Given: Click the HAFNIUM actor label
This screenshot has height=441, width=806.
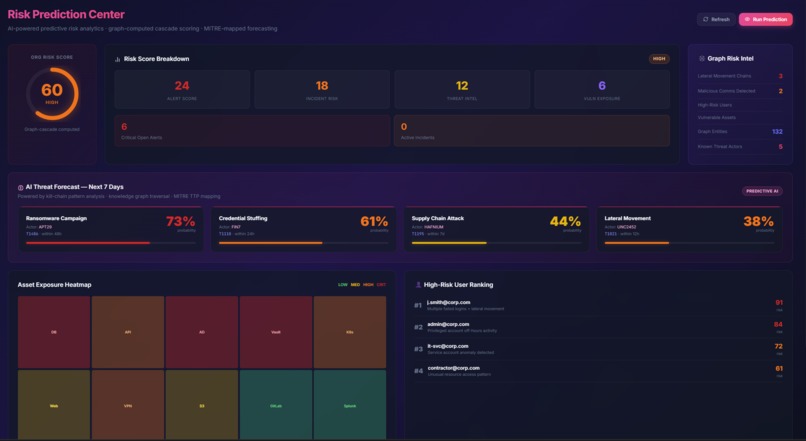Looking at the screenshot, I should click(434, 227).
